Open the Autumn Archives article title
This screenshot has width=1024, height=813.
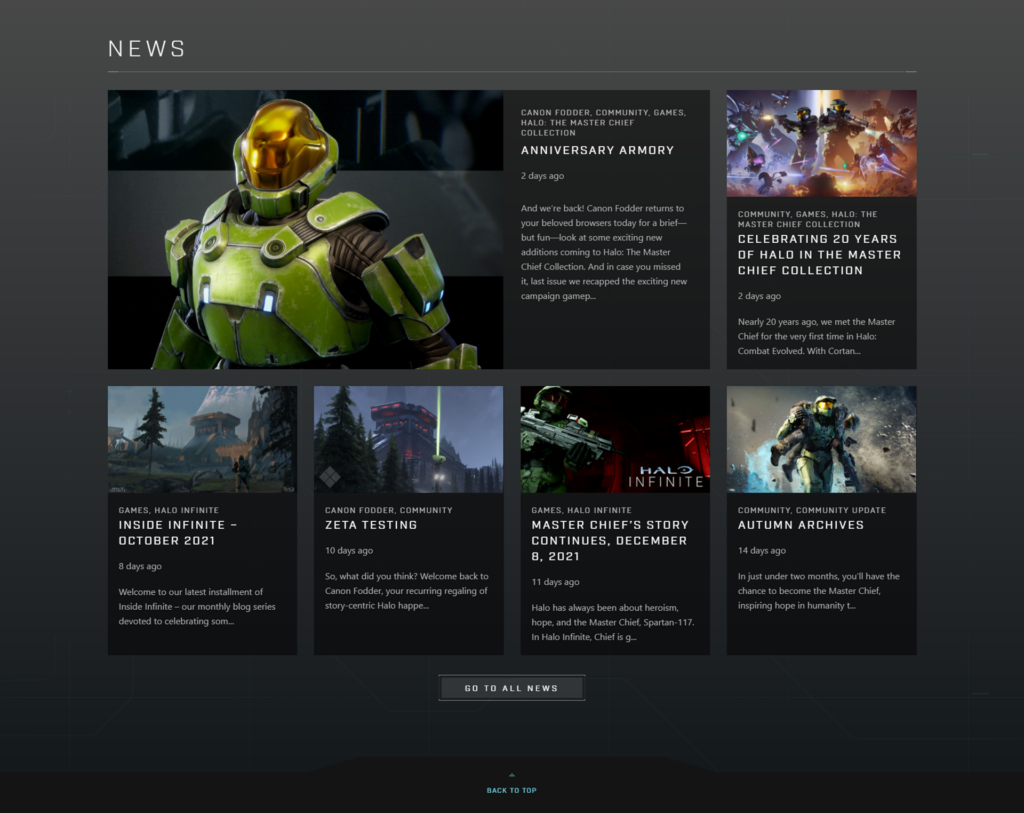point(801,525)
